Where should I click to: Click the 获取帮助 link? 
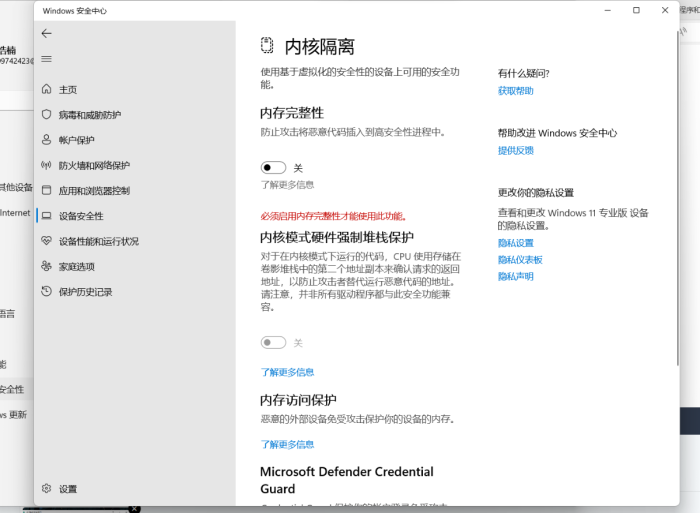[x=516, y=91]
